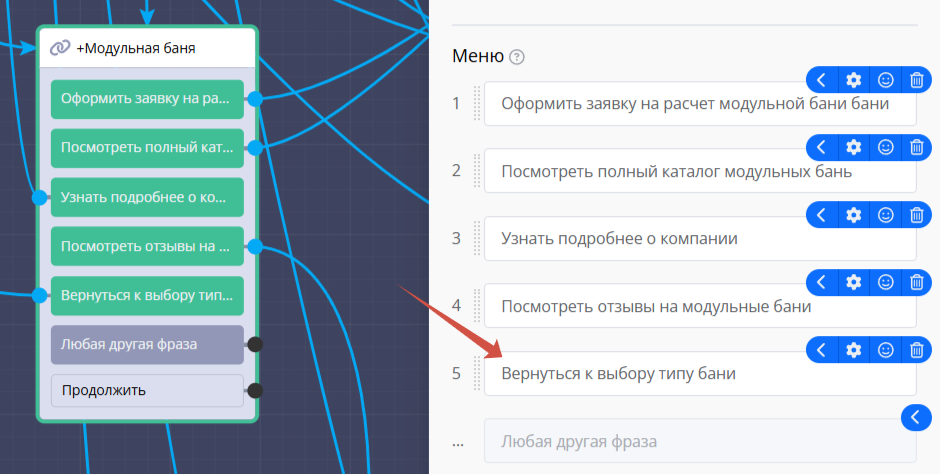Click blue connector dot of Посмотреть отзывы
The image size is (943, 474).
pyautogui.click(x=255, y=246)
